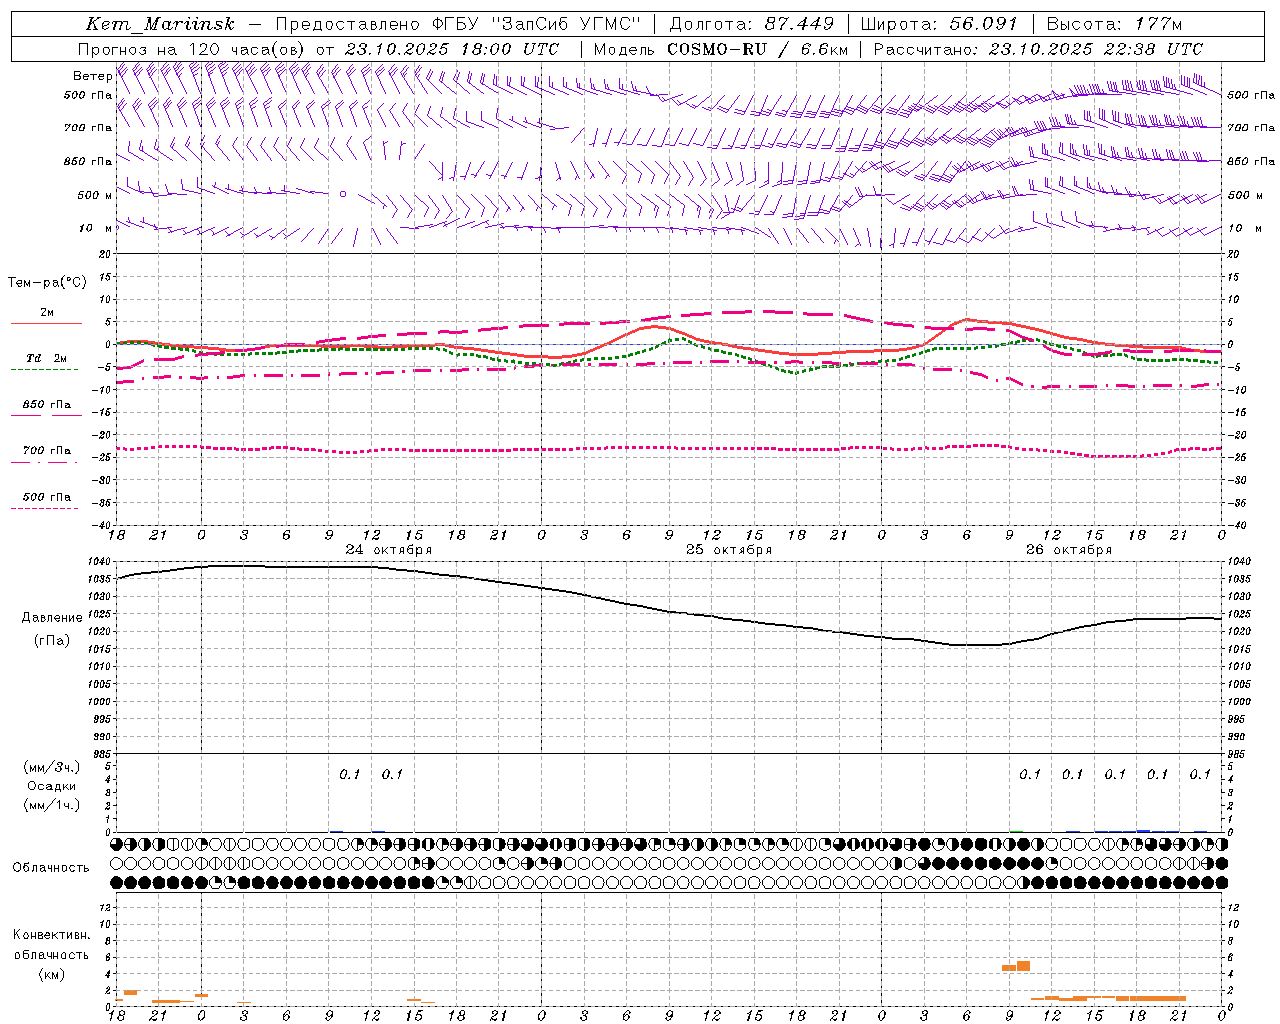Click the Давление pressure label

coord(52,618)
